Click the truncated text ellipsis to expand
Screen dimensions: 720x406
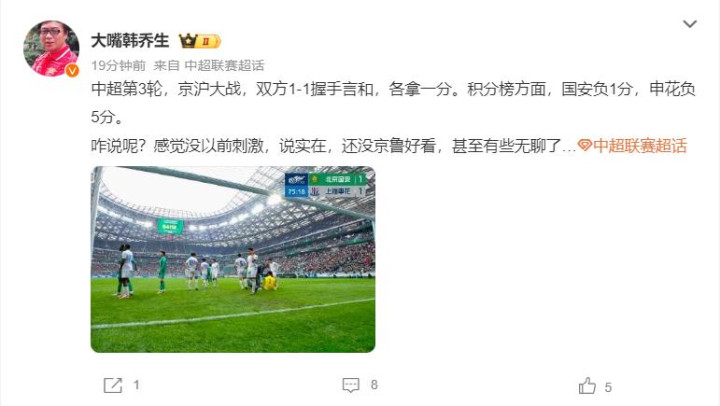pos(569,147)
